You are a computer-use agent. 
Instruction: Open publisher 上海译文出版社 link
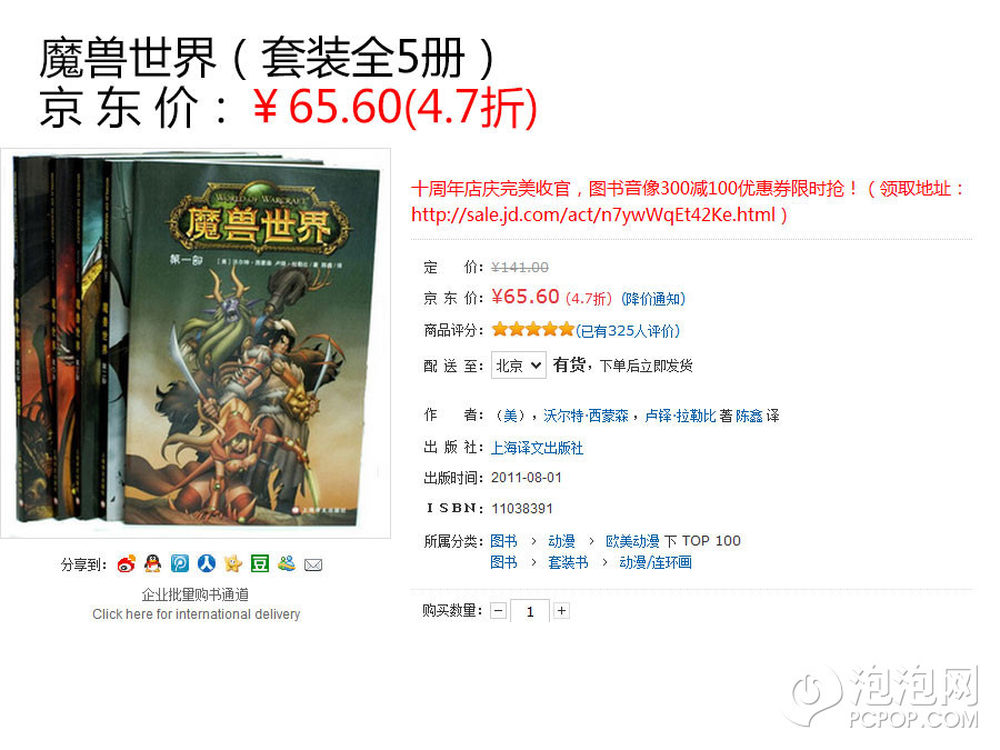[x=537, y=448]
